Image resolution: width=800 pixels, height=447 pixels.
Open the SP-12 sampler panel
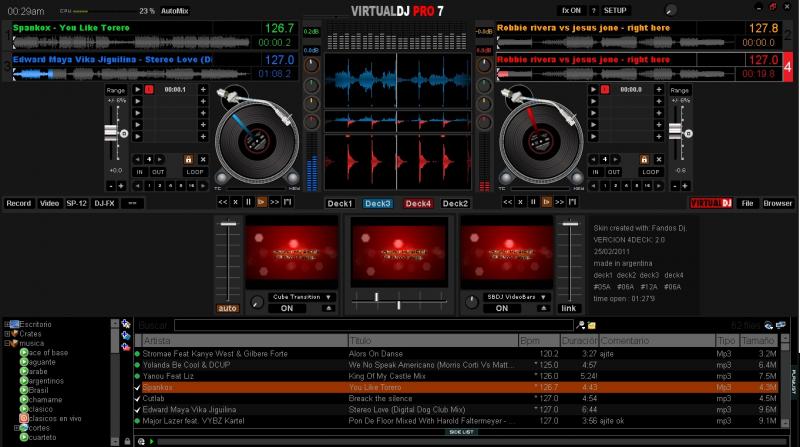77,203
